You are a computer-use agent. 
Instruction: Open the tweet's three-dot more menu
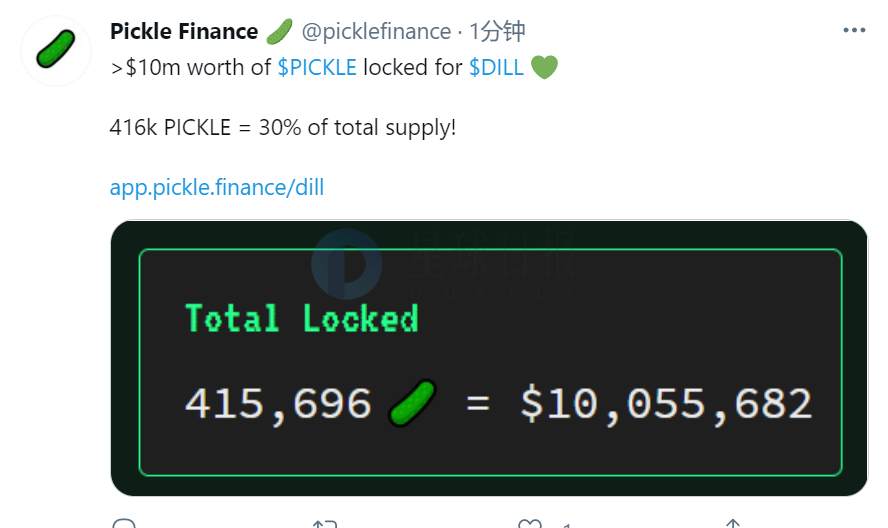854,30
